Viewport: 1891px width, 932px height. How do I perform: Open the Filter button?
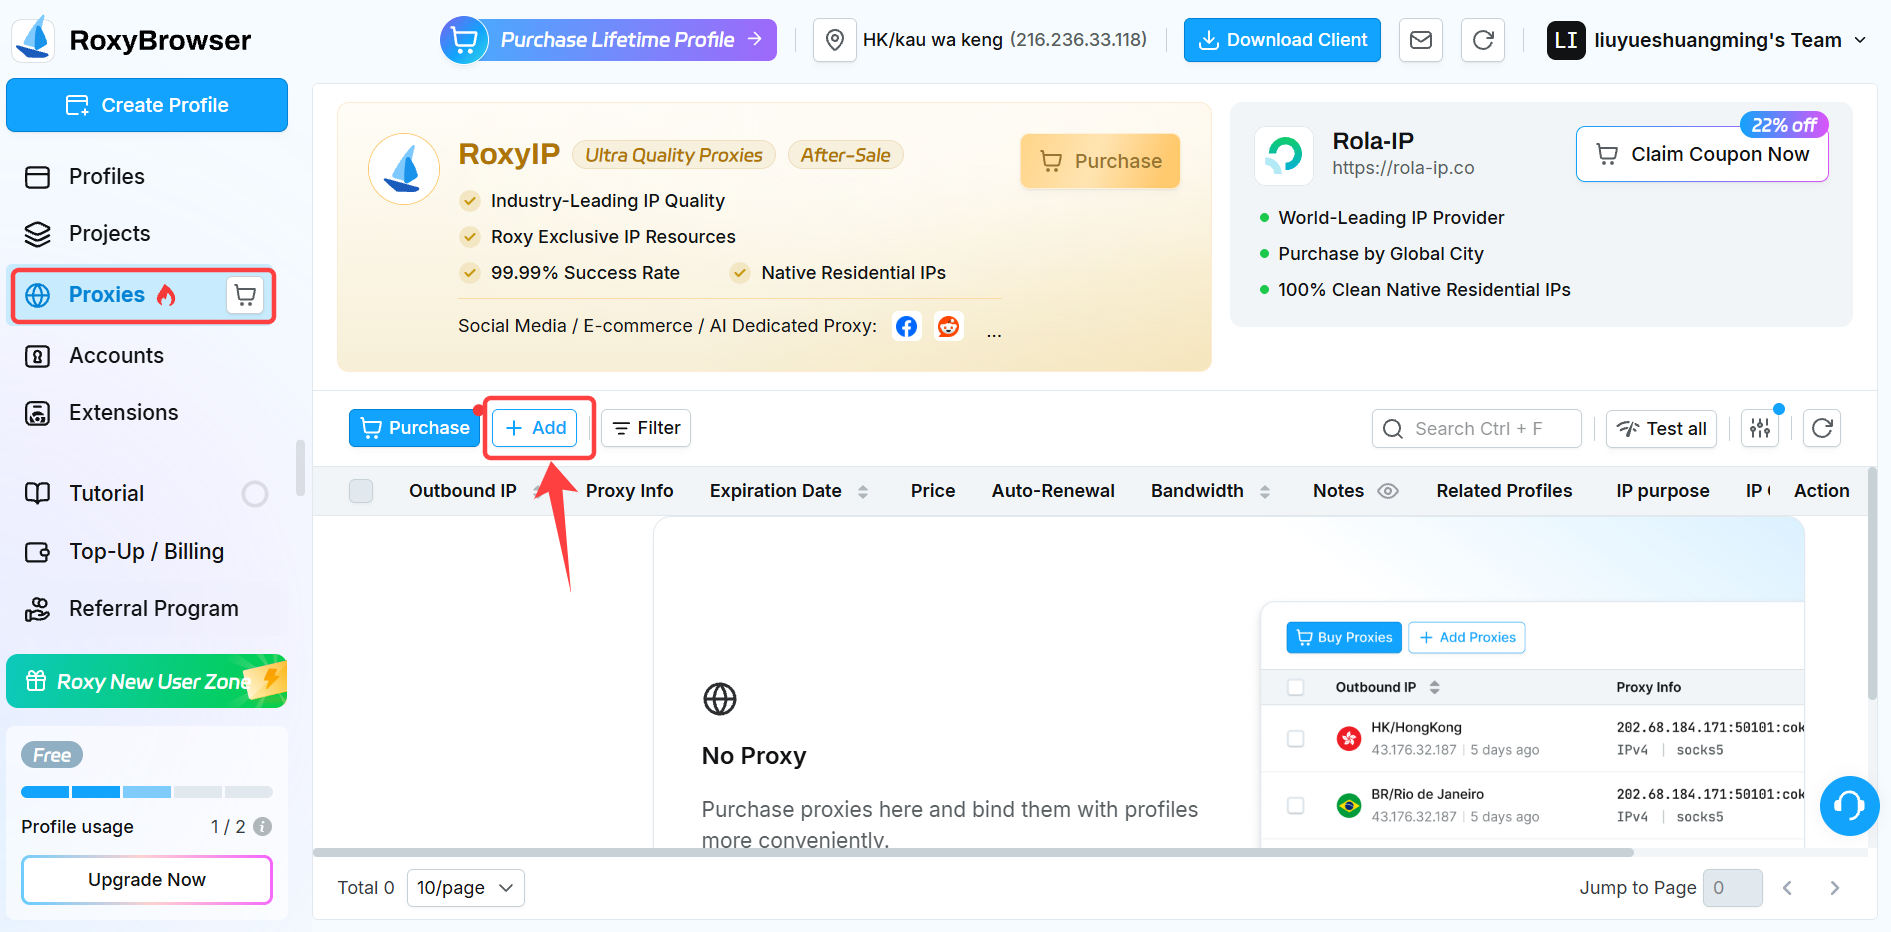point(646,428)
